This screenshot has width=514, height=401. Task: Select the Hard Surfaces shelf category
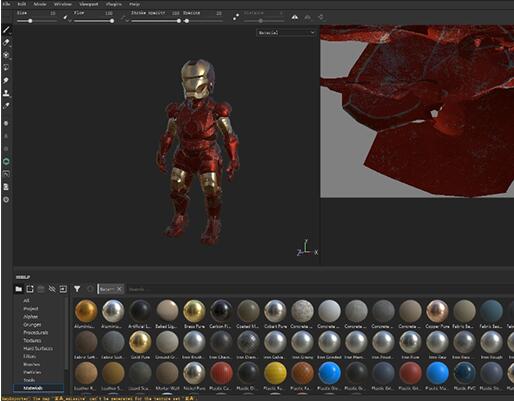tap(38, 348)
